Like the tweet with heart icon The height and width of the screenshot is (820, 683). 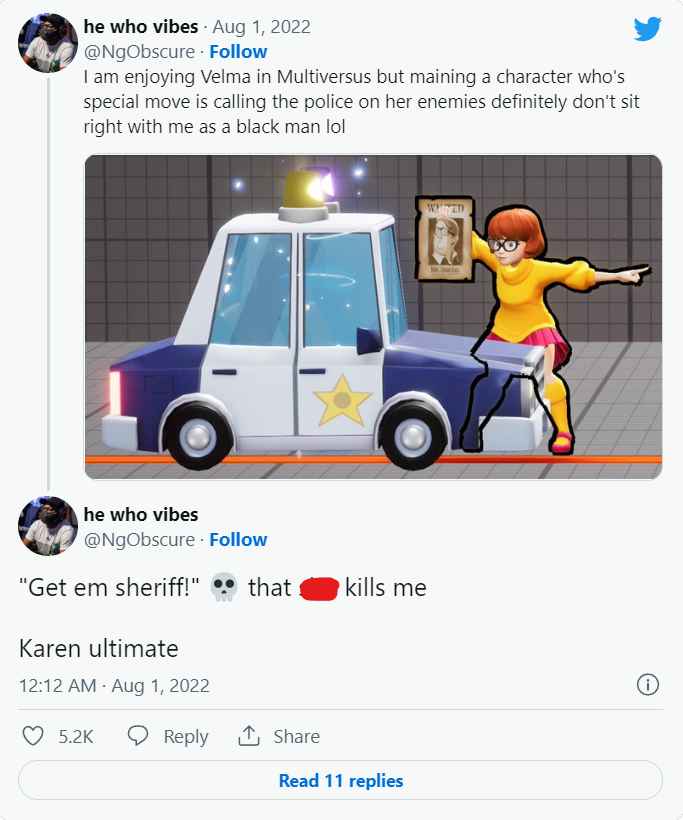(x=33, y=736)
